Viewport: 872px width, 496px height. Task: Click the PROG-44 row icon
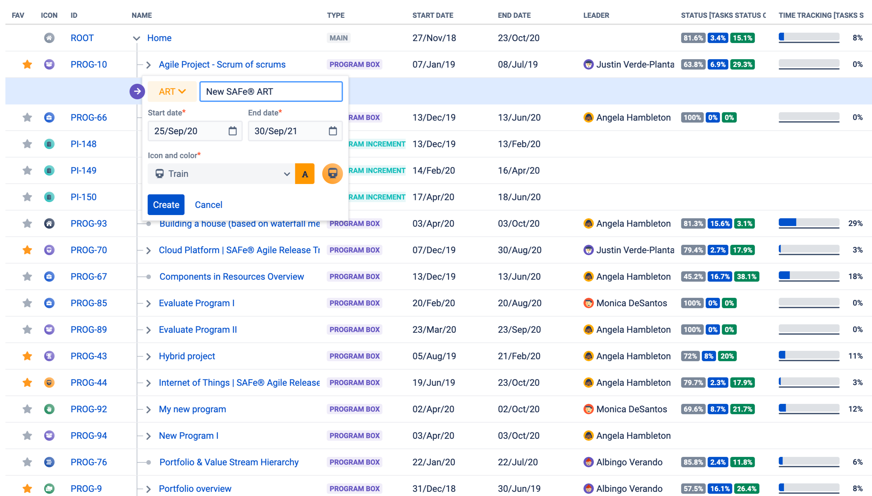tap(49, 383)
